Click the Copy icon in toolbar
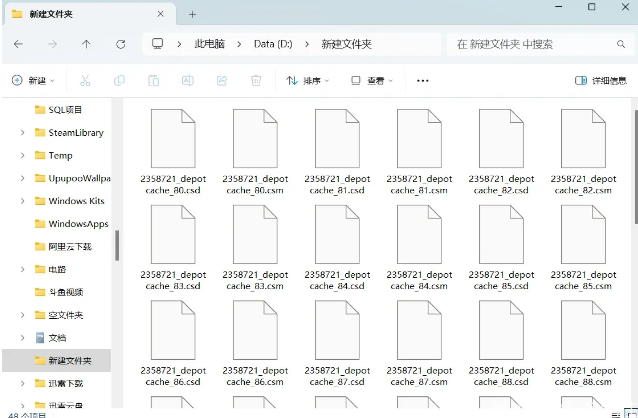This screenshot has width=638, height=418. 119,81
